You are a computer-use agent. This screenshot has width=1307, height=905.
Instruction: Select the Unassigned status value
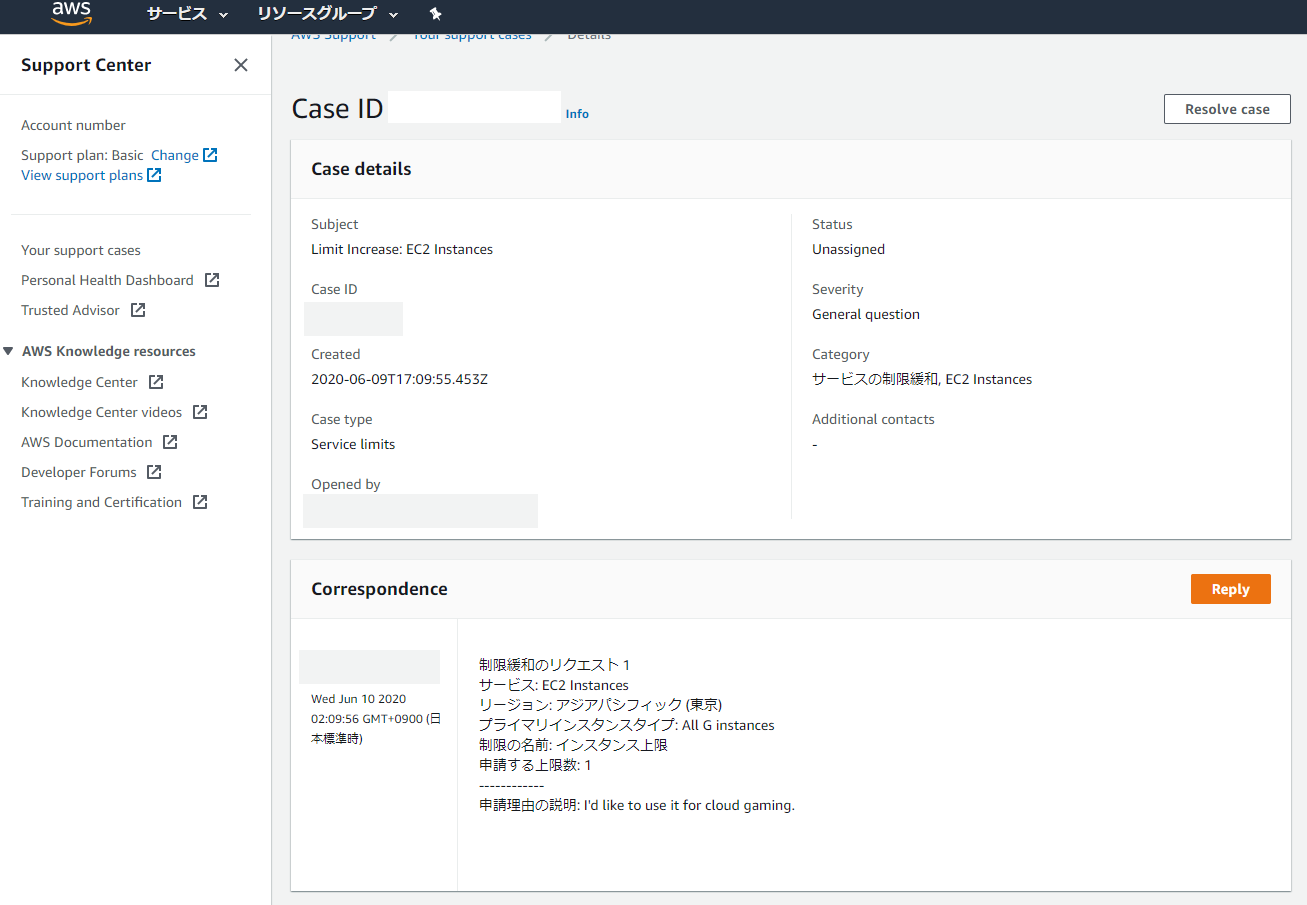click(848, 249)
